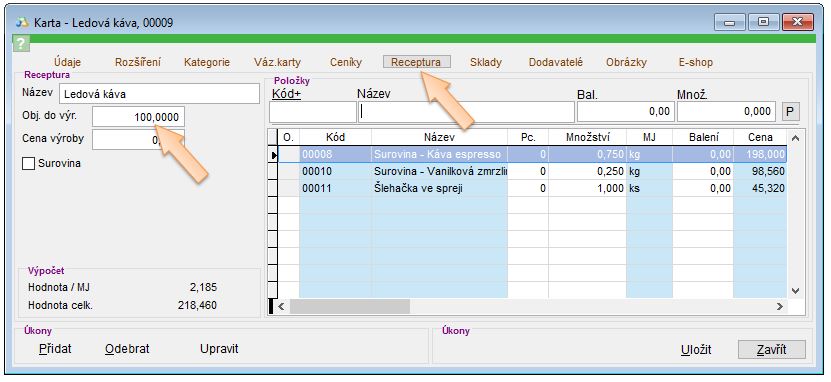Click the horizontal scroll right arrow
Screen dimensions: 831x382
click(780, 306)
